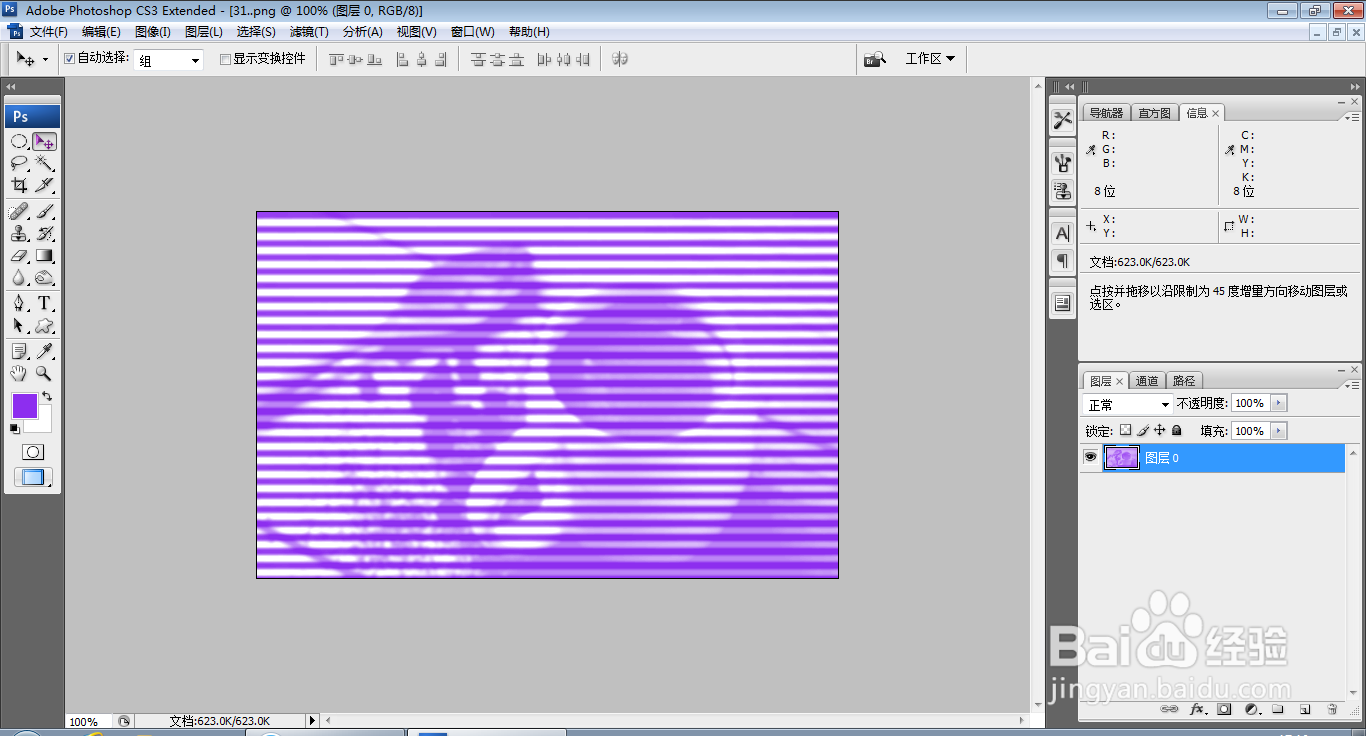
Task: Open the Layers panel flyout menu
Action: 1354,385
